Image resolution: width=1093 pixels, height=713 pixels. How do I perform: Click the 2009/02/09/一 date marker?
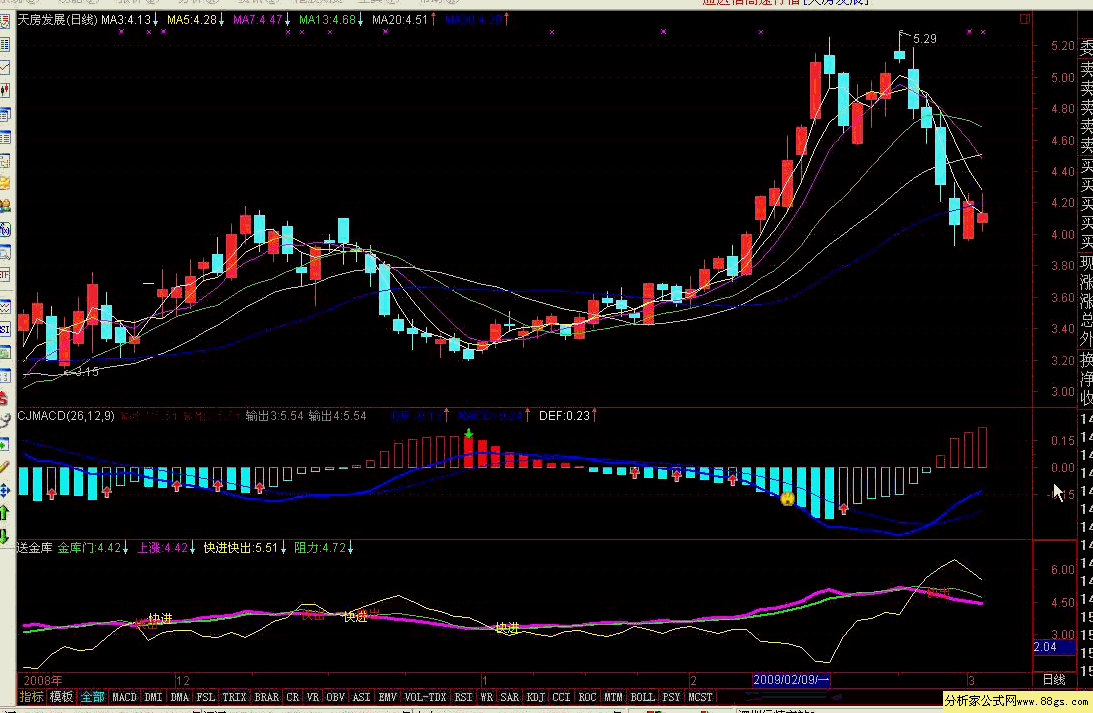(791, 680)
